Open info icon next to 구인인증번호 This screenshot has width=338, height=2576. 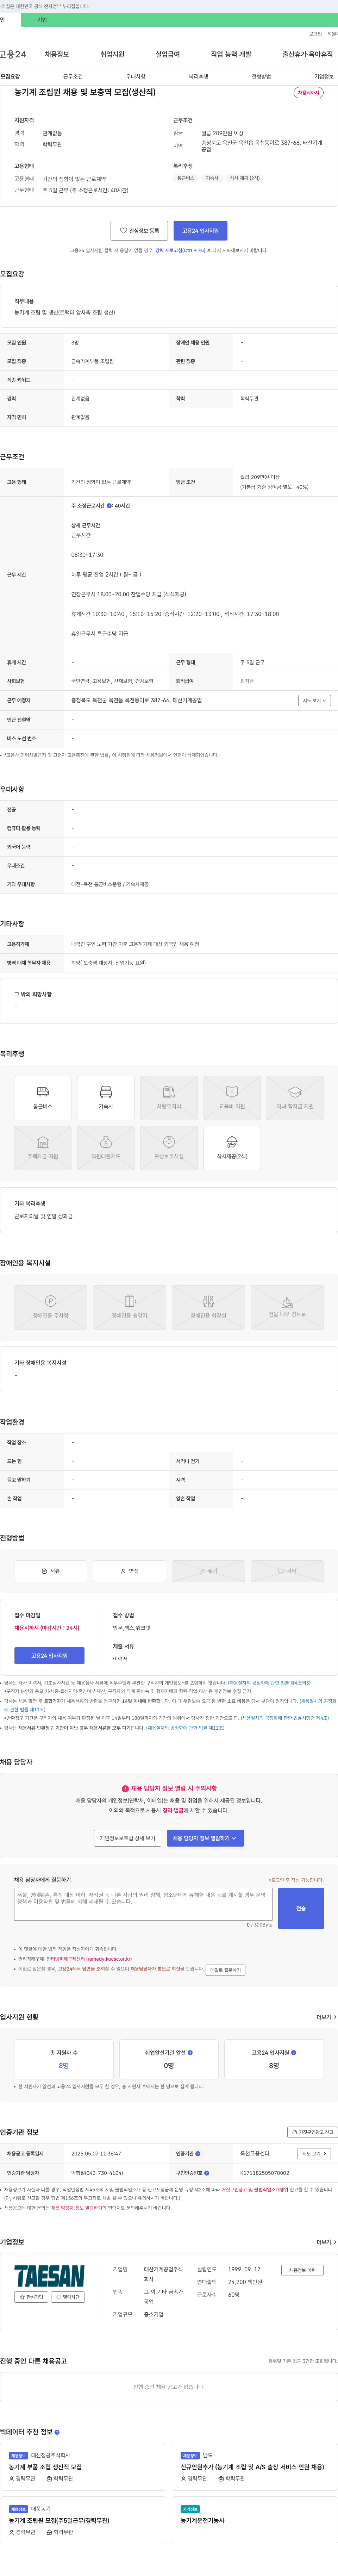pos(206,2173)
